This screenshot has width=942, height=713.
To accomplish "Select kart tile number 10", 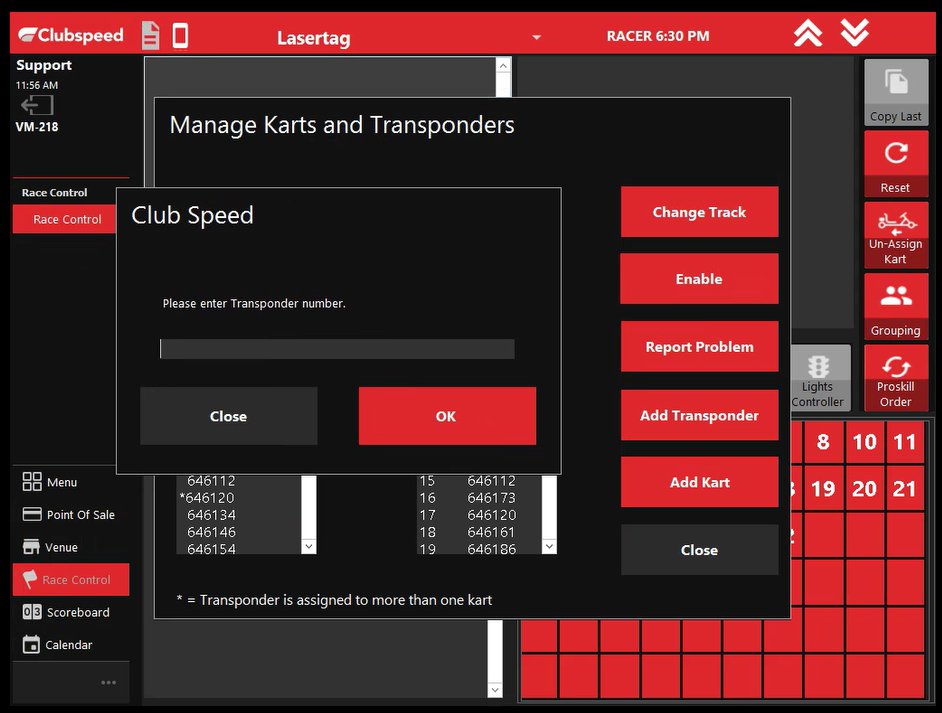I will (x=864, y=442).
